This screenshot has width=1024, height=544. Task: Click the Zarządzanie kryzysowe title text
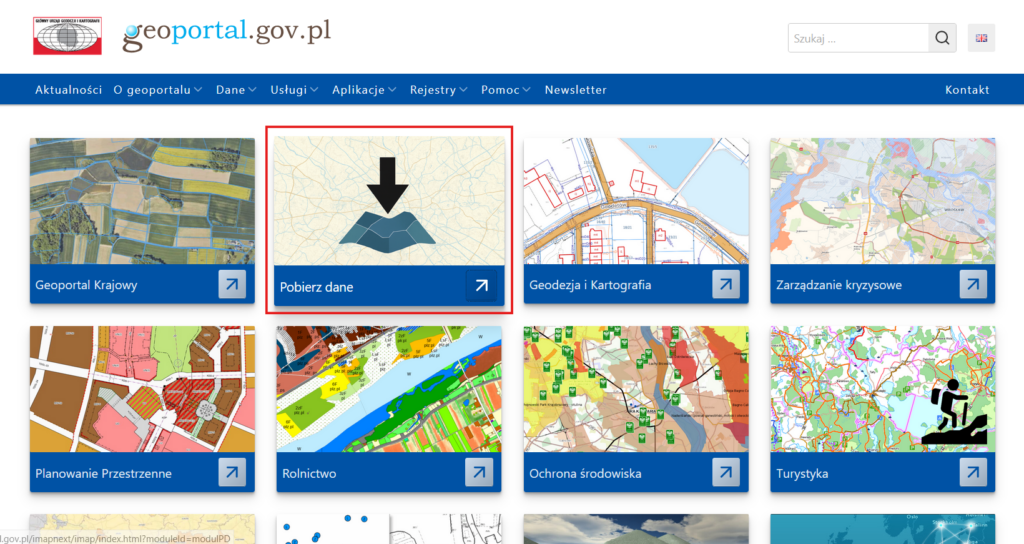click(839, 285)
